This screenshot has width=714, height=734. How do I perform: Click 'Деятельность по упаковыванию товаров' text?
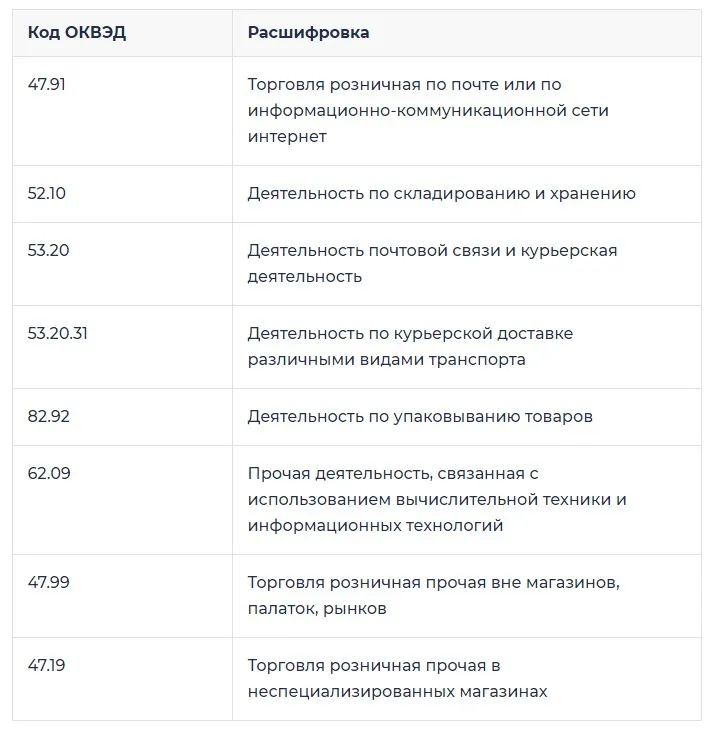[x=420, y=417]
